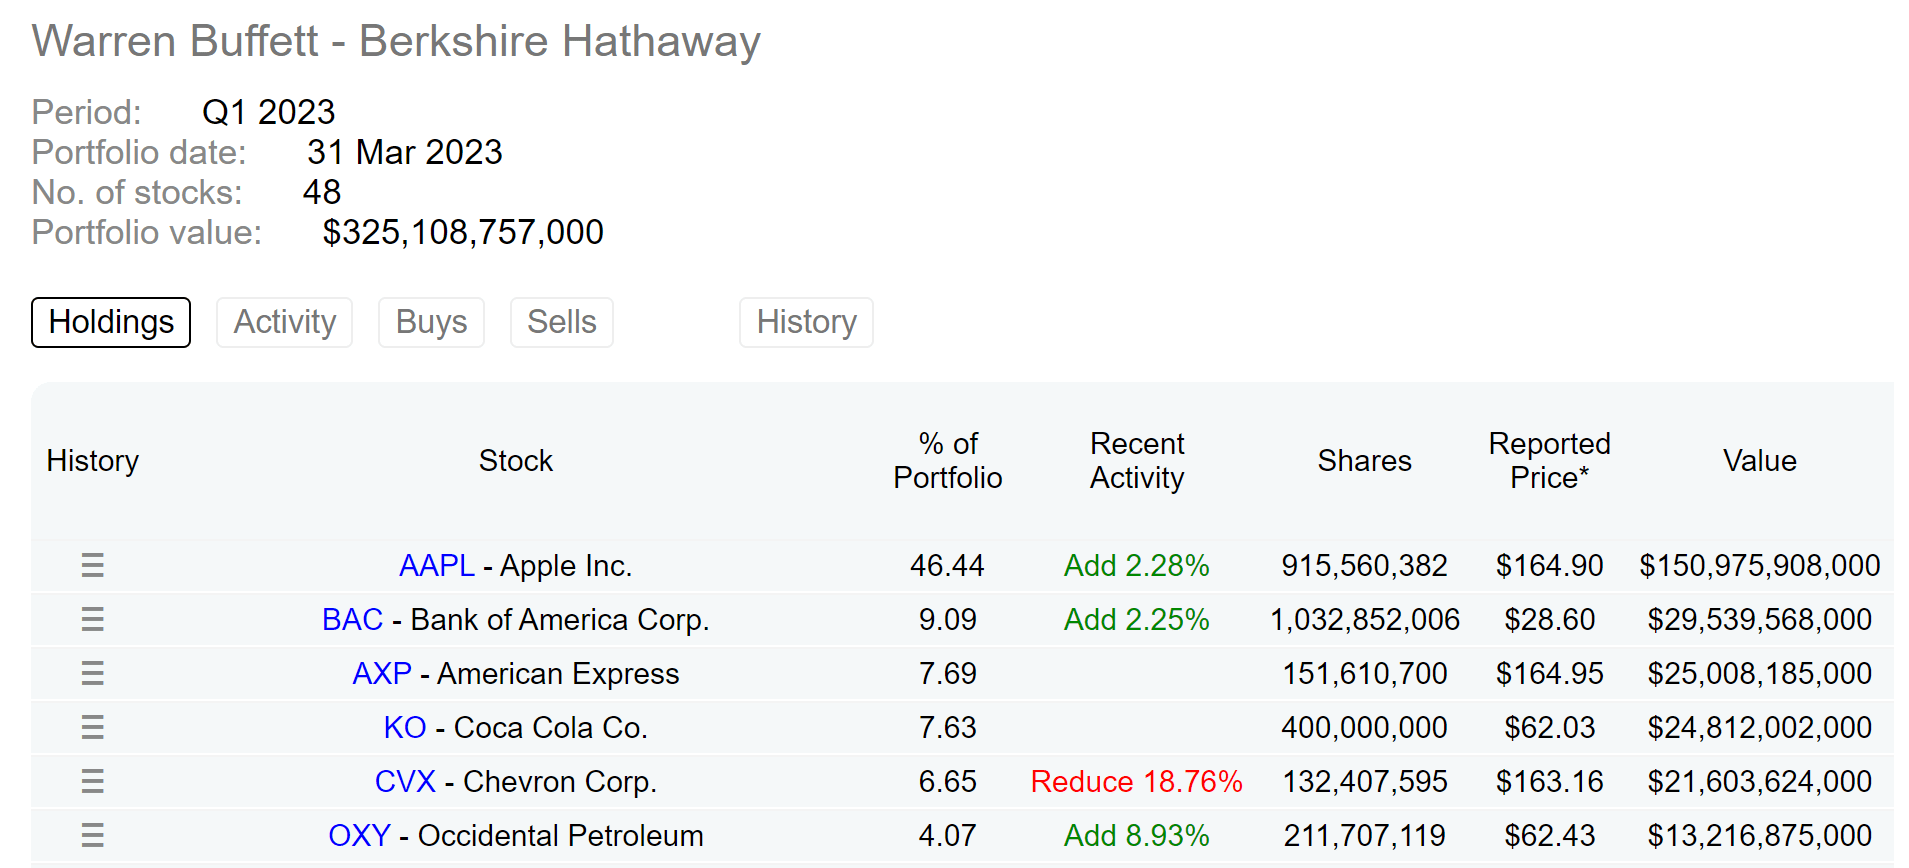Select the Holdings tab
The width and height of the screenshot is (1909, 868).
(x=111, y=322)
